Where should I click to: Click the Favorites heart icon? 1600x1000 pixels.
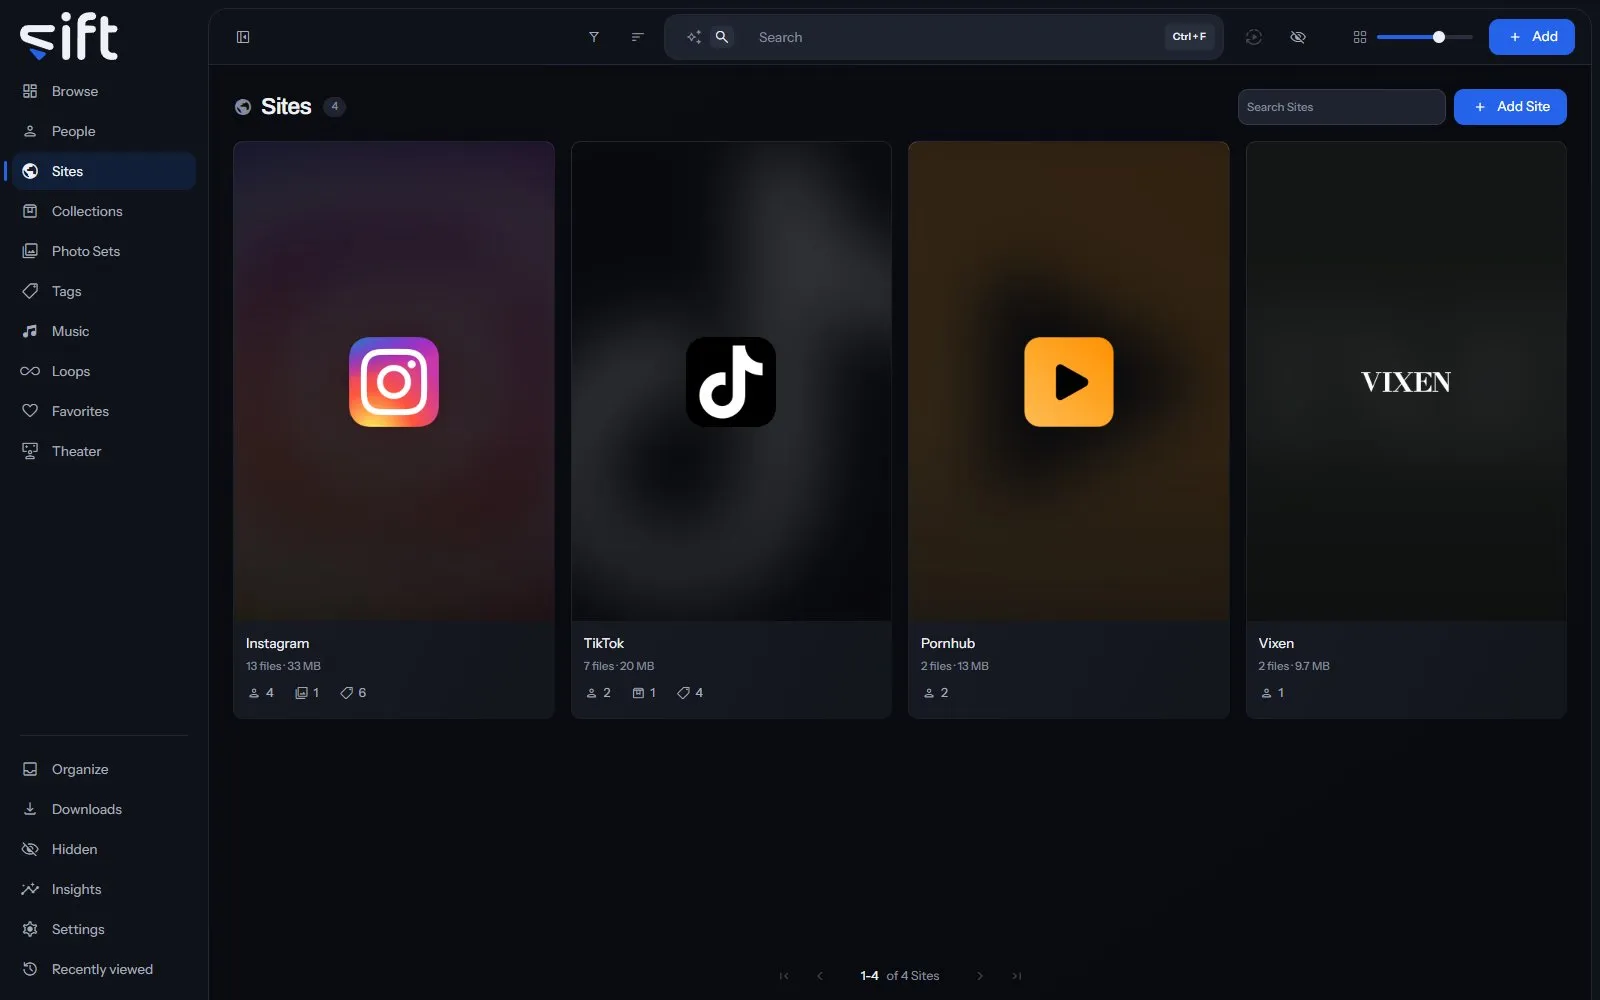tap(30, 411)
